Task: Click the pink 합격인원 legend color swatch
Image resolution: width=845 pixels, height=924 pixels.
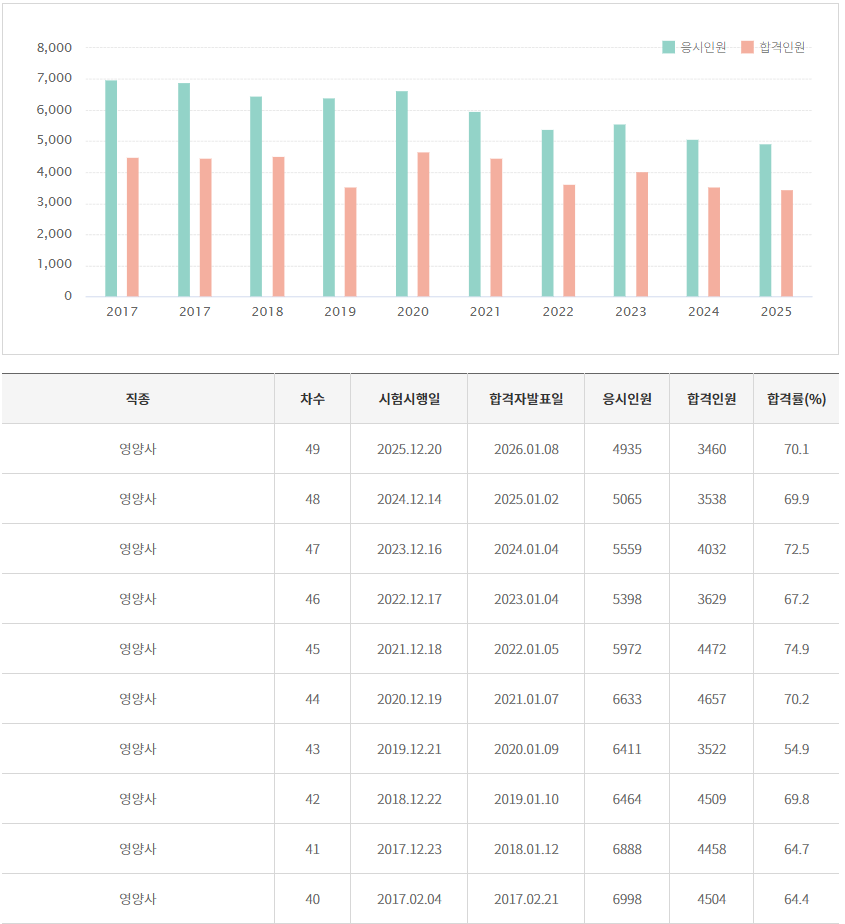Action: (747, 47)
